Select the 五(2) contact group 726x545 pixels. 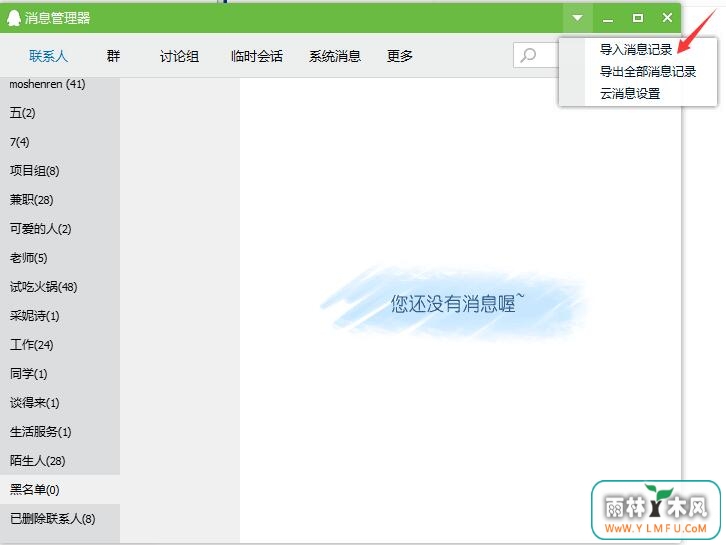tap(60, 113)
